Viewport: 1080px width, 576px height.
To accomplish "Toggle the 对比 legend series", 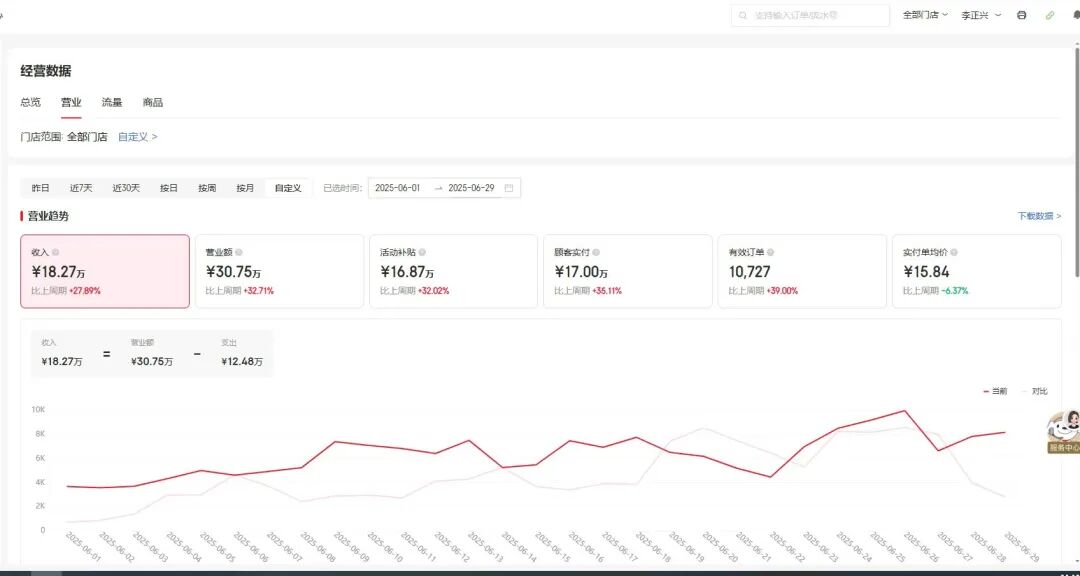I will click(x=1036, y=391).
